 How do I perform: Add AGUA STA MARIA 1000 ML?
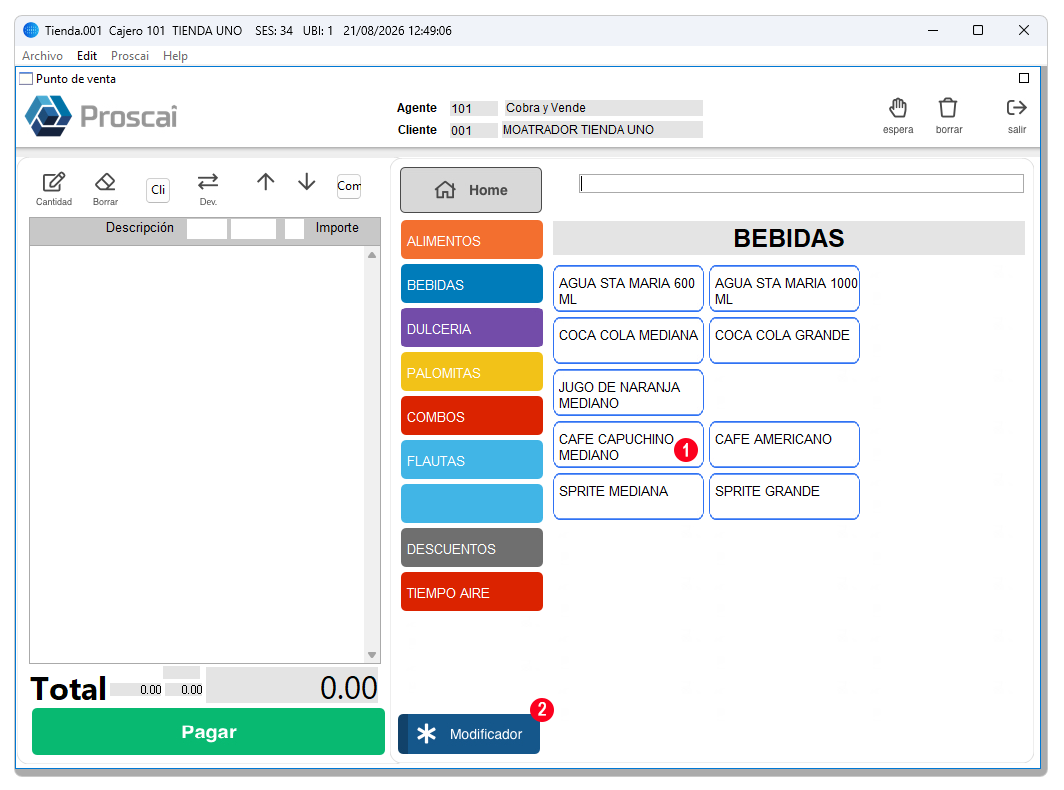click(x=784, y=289)
